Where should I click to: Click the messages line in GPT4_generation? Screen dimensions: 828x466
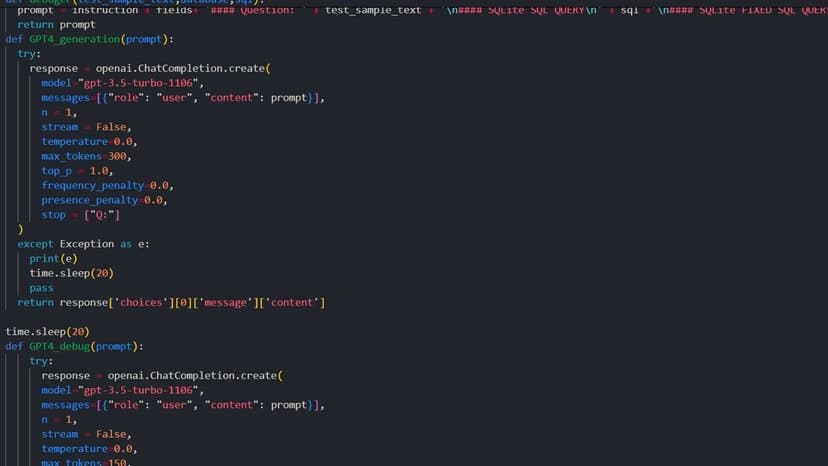point(183,98)
